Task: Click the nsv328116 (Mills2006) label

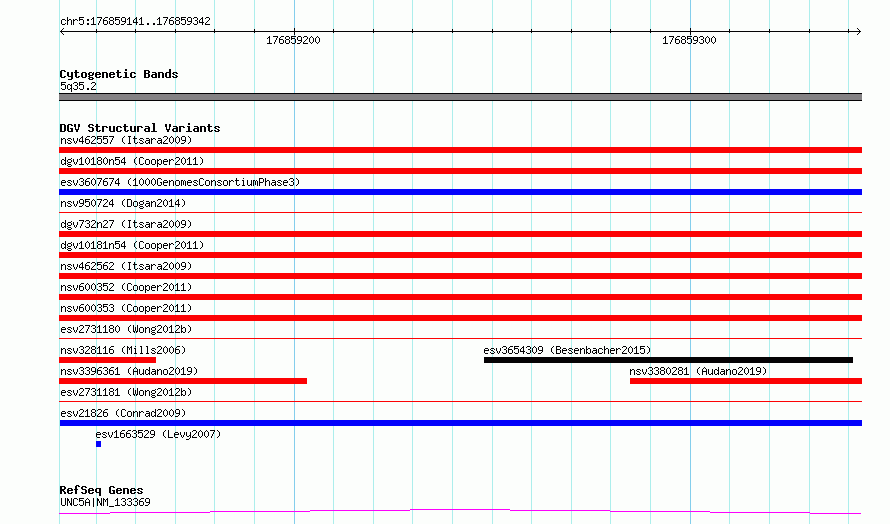Action: 123,350
